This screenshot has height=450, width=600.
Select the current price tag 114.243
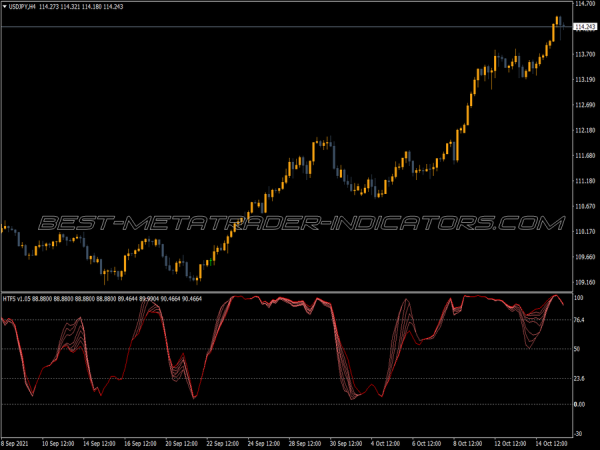(585, 26)
